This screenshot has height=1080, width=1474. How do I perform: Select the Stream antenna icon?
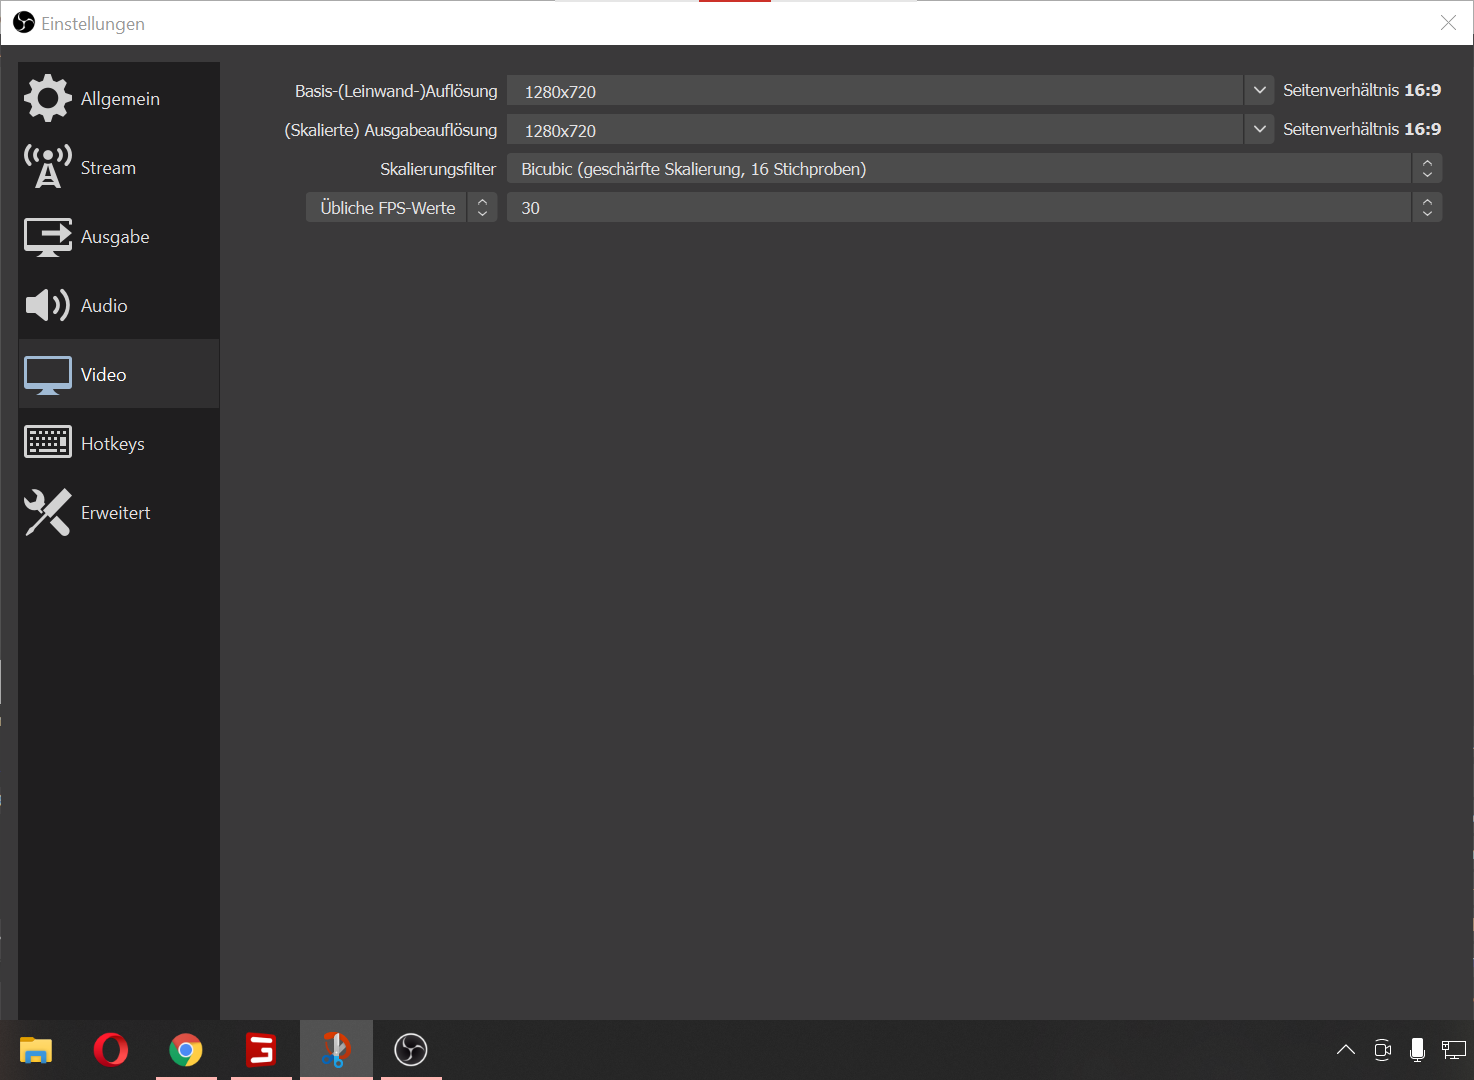tap(47, 167)
